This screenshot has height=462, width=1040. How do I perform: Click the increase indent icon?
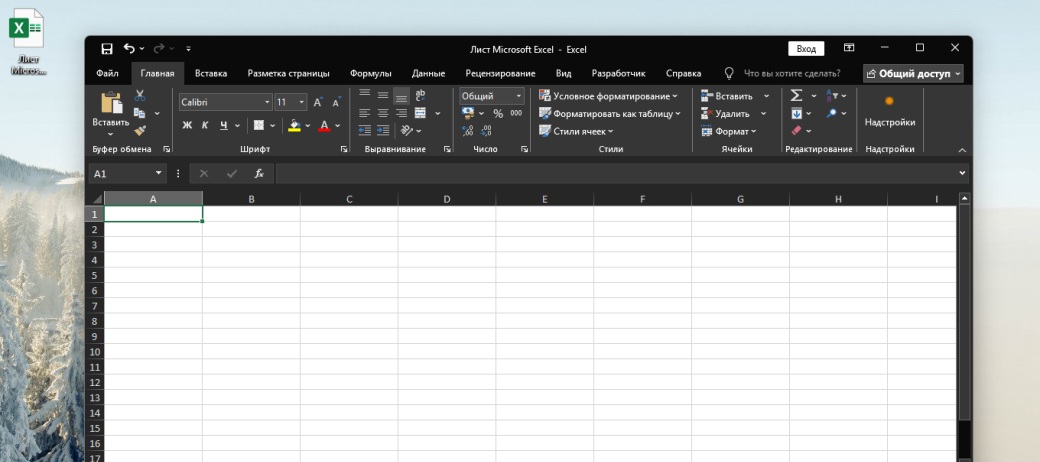[x=384, y=130]
